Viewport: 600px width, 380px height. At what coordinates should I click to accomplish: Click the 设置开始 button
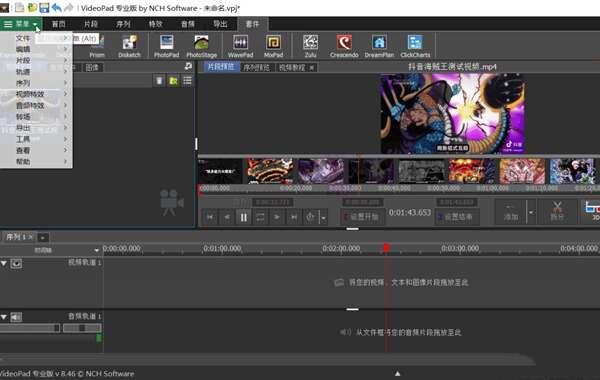tap(362, 217)
